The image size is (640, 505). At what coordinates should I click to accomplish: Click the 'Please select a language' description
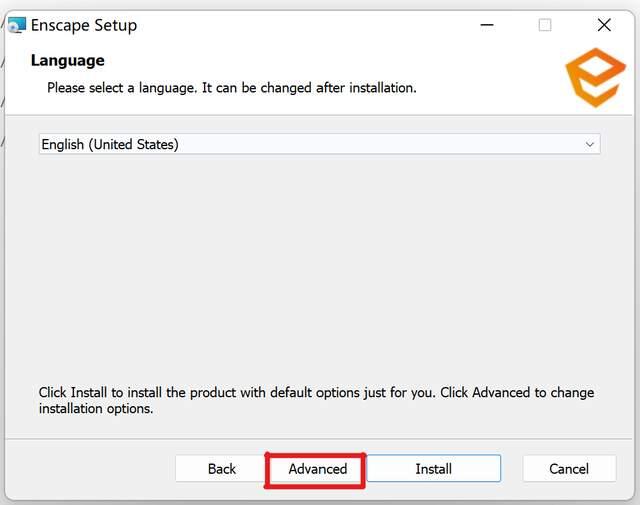point(231,88)
